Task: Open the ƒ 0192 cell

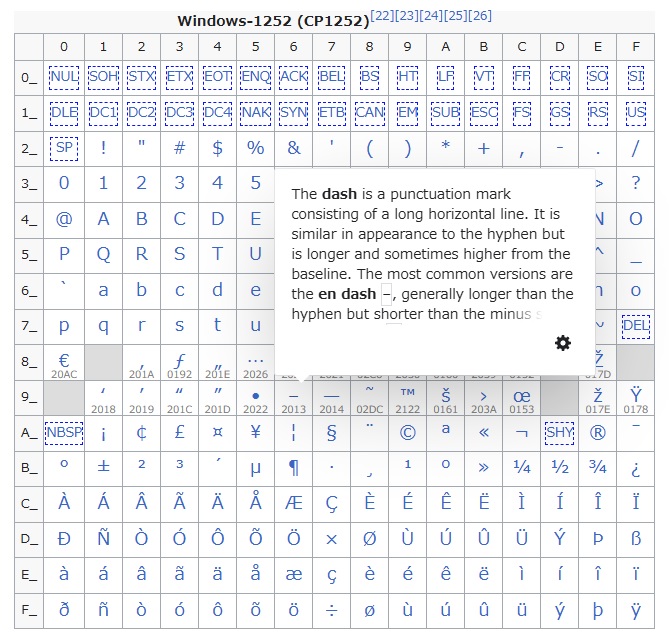Action: 179,363
